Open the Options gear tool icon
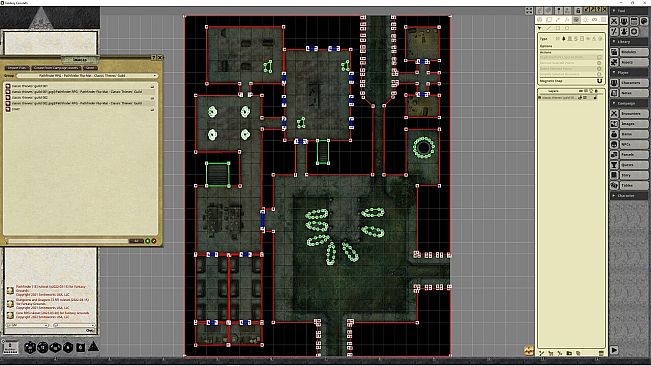 [x=634, y=32]
